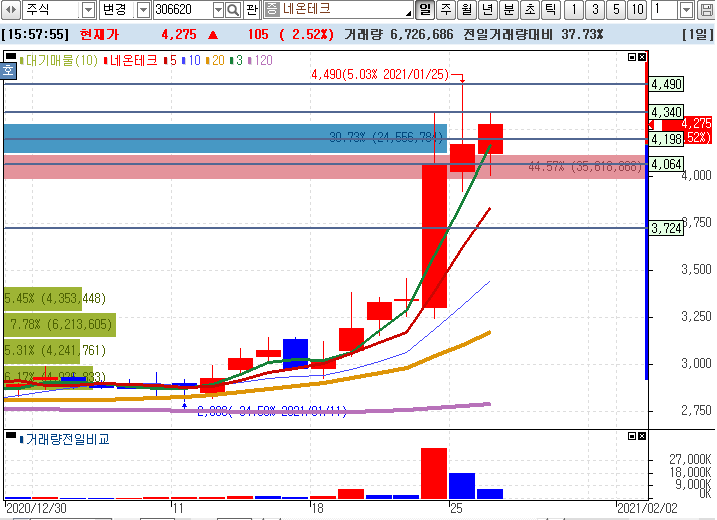Click the 호 order-book side tab
This screenshot has width=717, height=520.
coord(8,70)
